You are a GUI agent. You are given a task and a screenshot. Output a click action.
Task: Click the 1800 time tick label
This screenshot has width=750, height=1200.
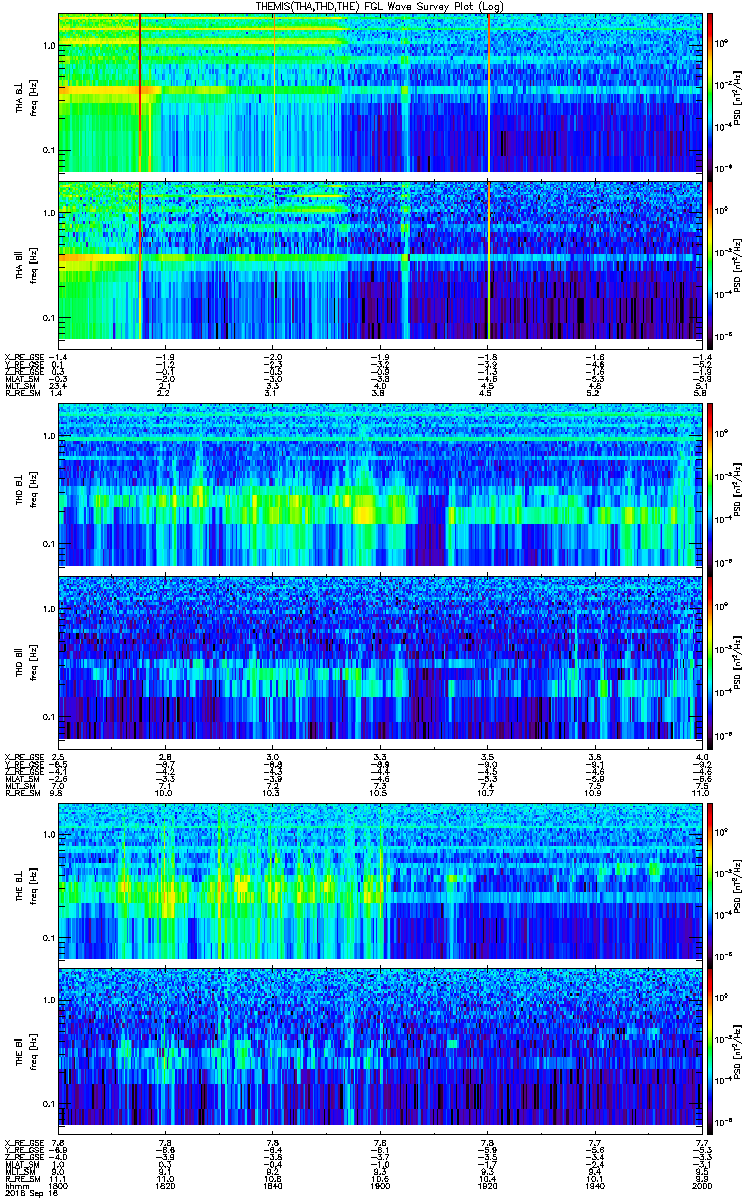click(x=59, y=1185)
